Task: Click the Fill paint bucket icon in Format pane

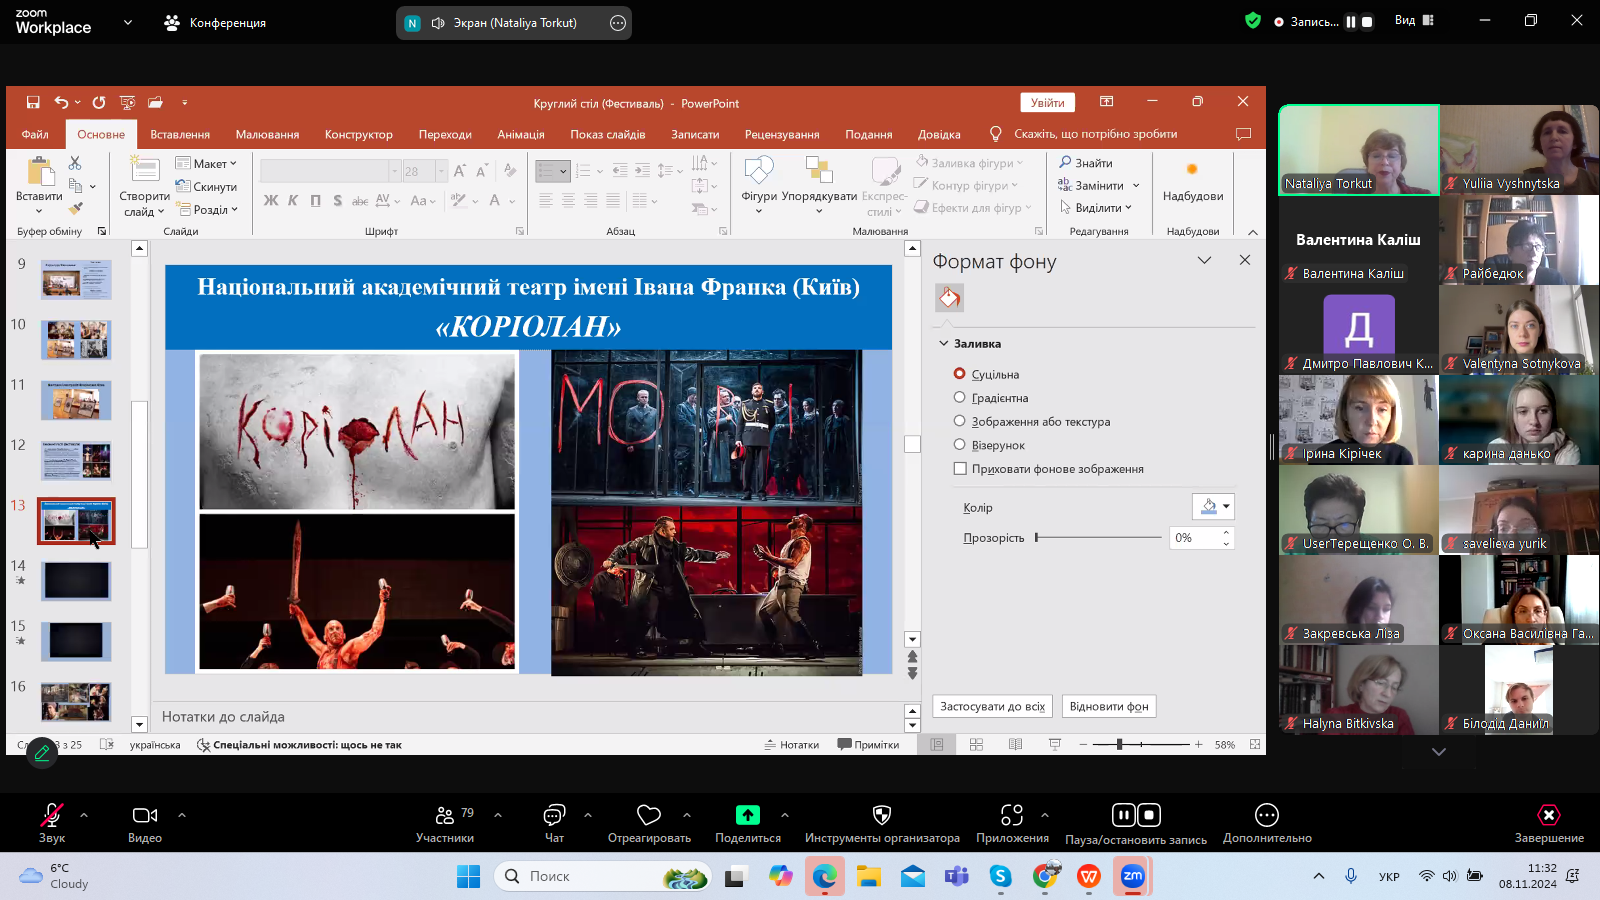Action: pos(949,297)
